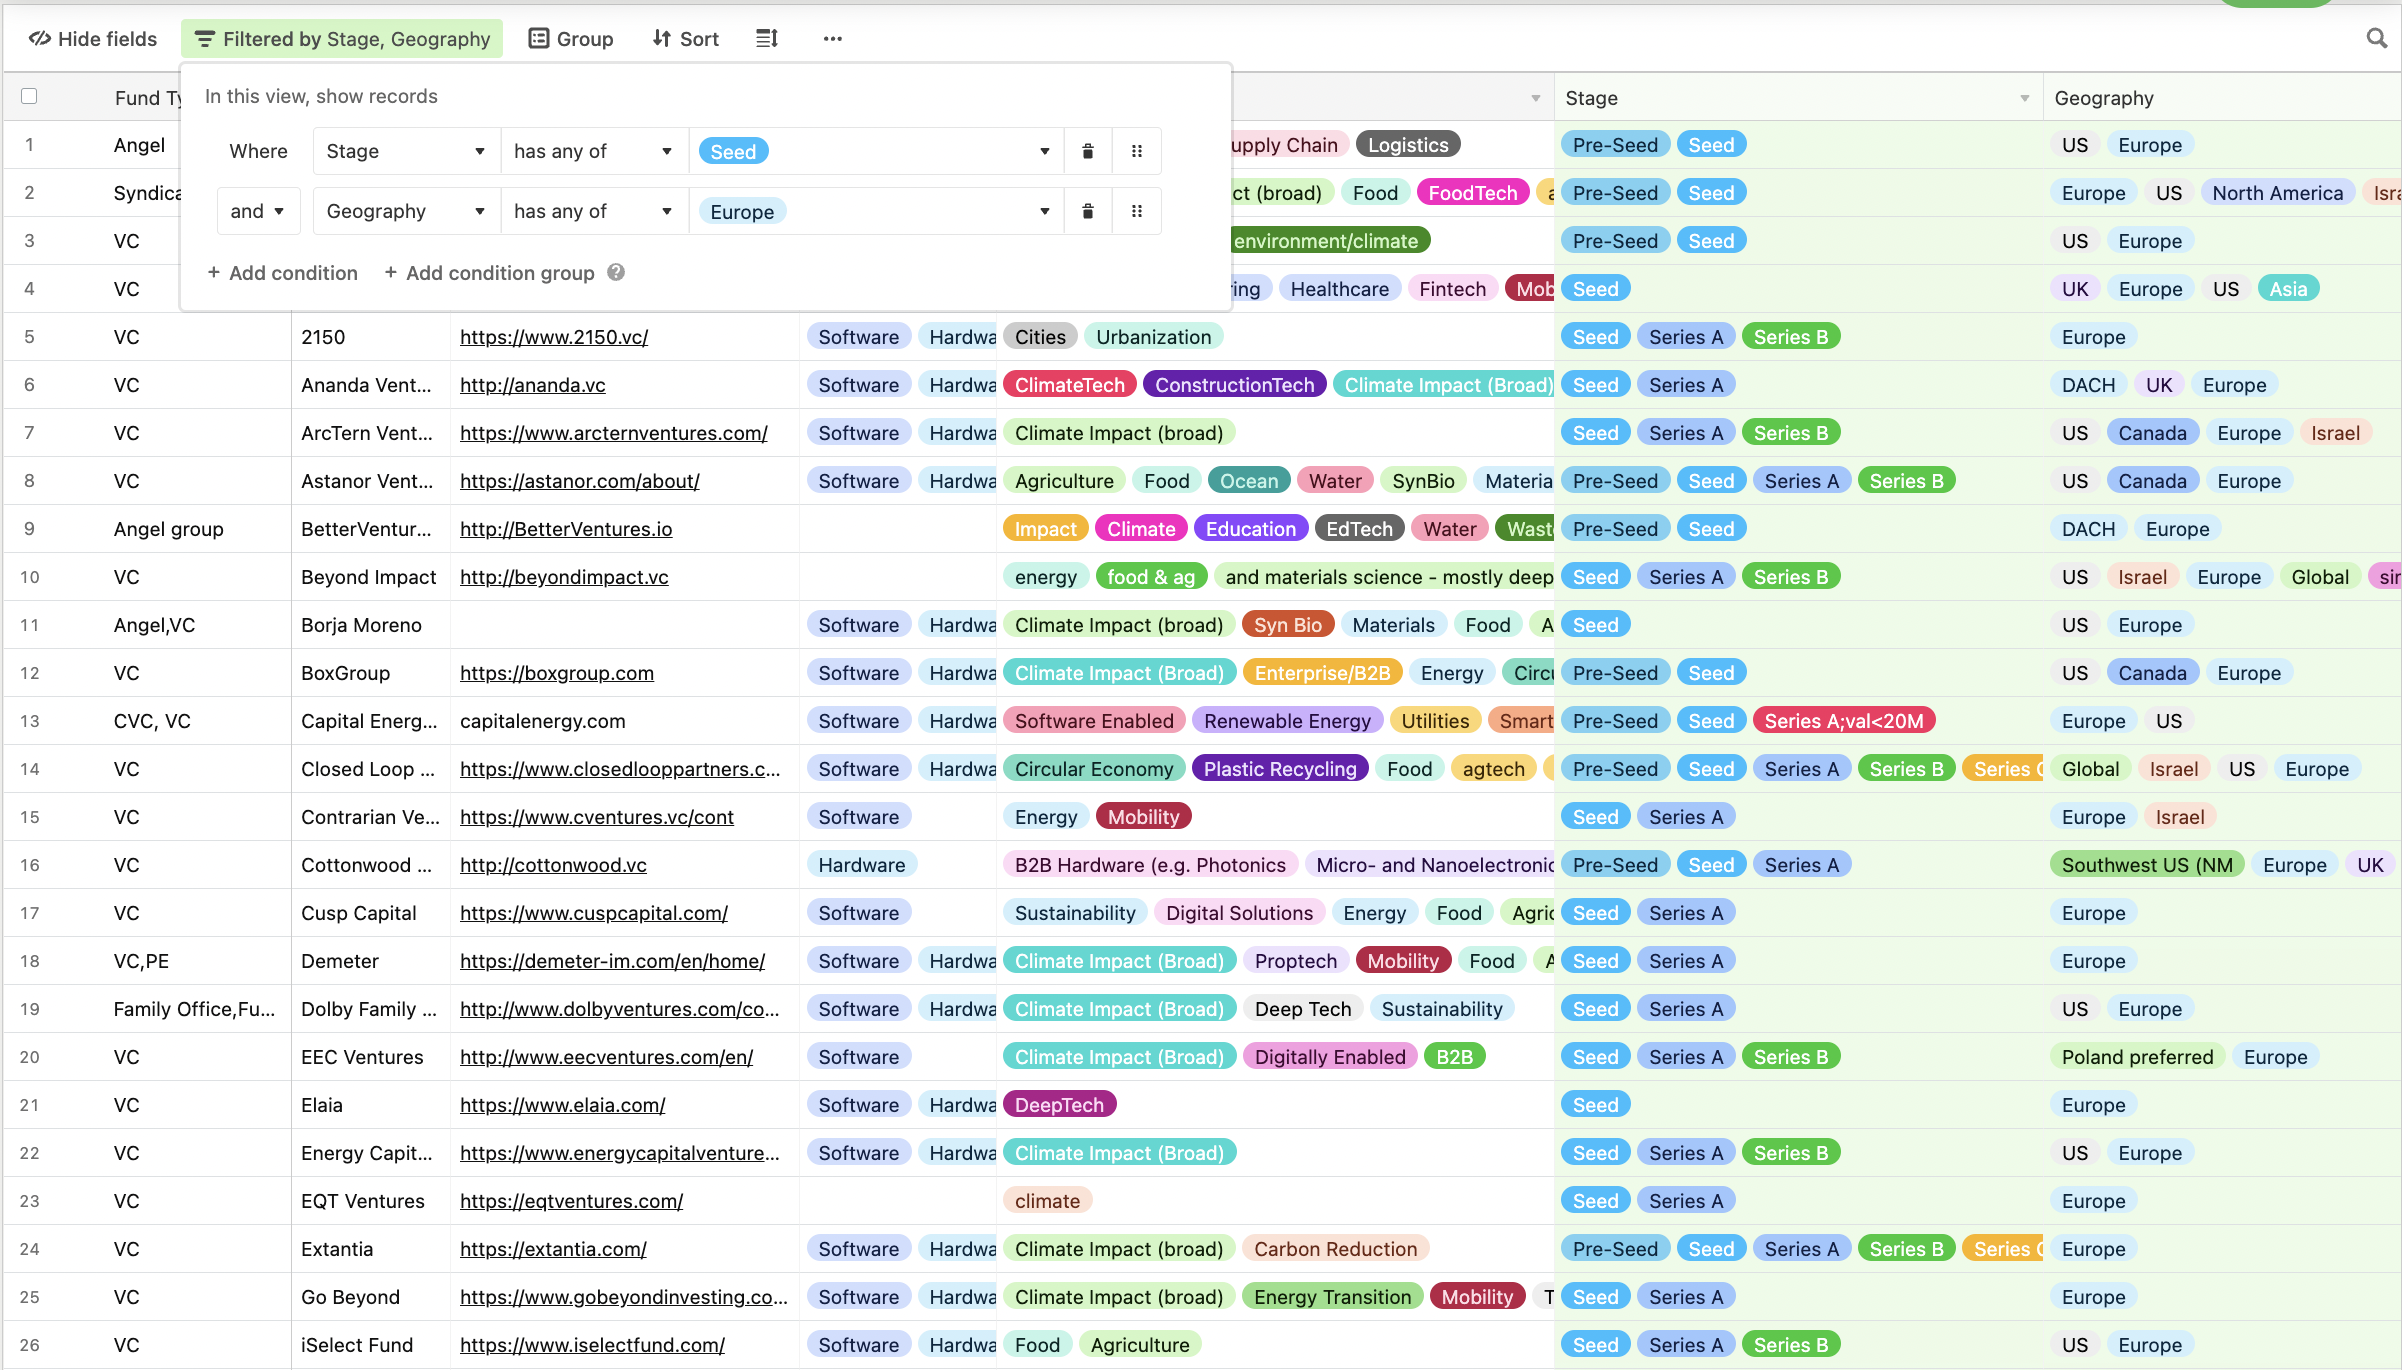Open Filtered by Stage, Geography filter
The height and width of the screenshot is (1370, 2402).
pyautogui.click(x=342, y=39)
